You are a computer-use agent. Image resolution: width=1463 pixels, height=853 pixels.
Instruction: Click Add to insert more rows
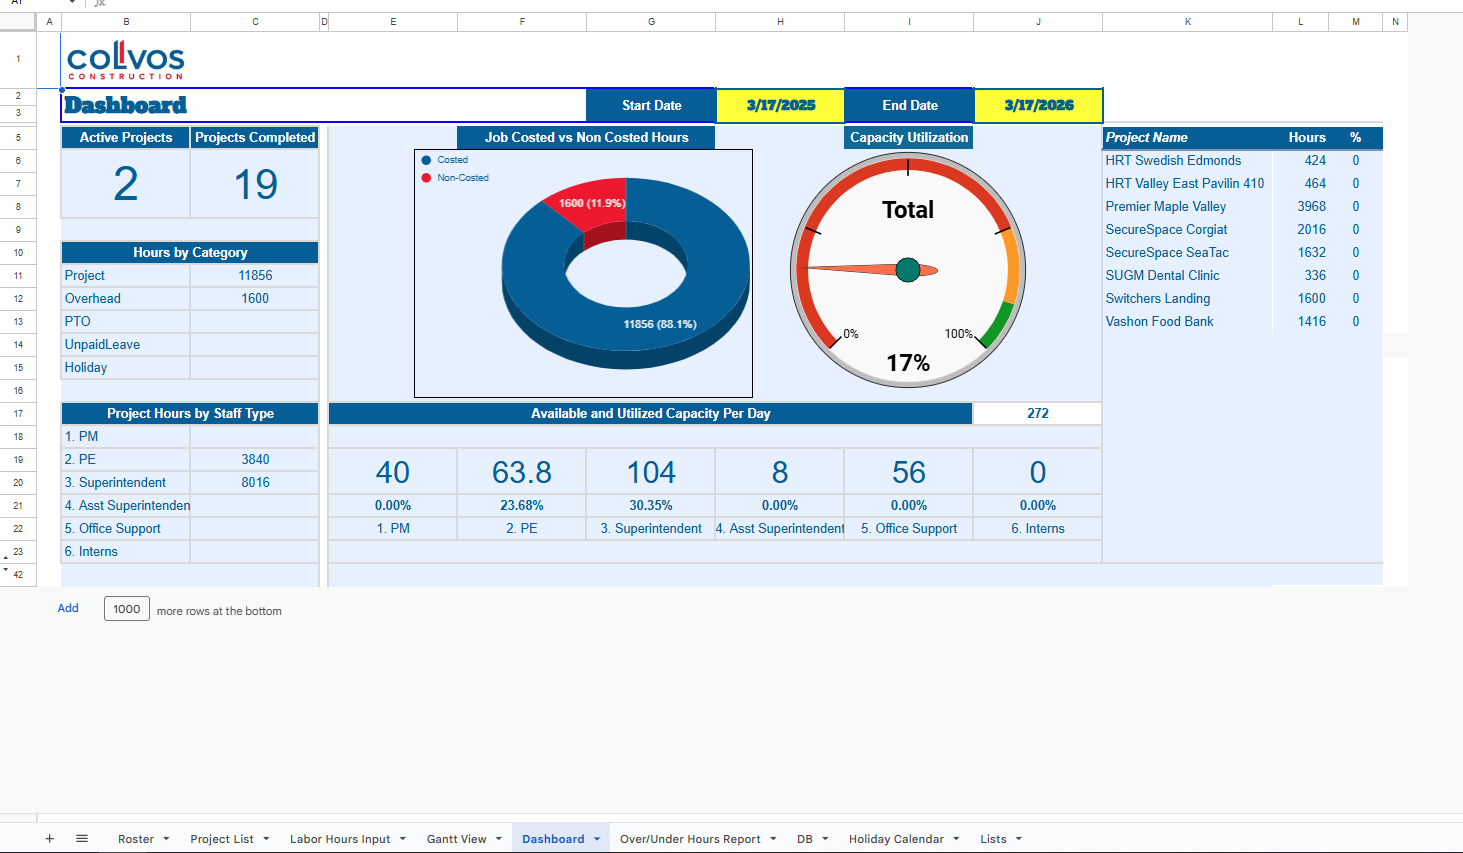pyautogui.click(x=68, y=608)
